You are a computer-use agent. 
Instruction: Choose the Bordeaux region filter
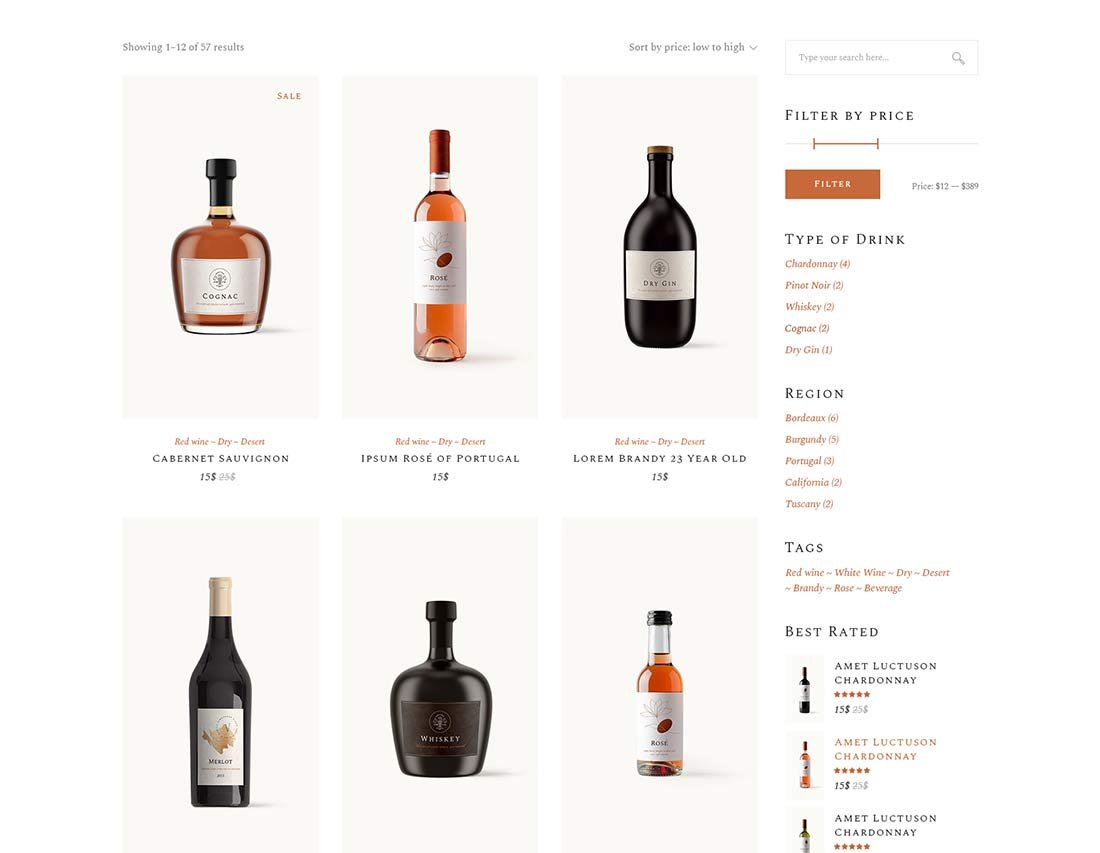[x=812, y=418]
